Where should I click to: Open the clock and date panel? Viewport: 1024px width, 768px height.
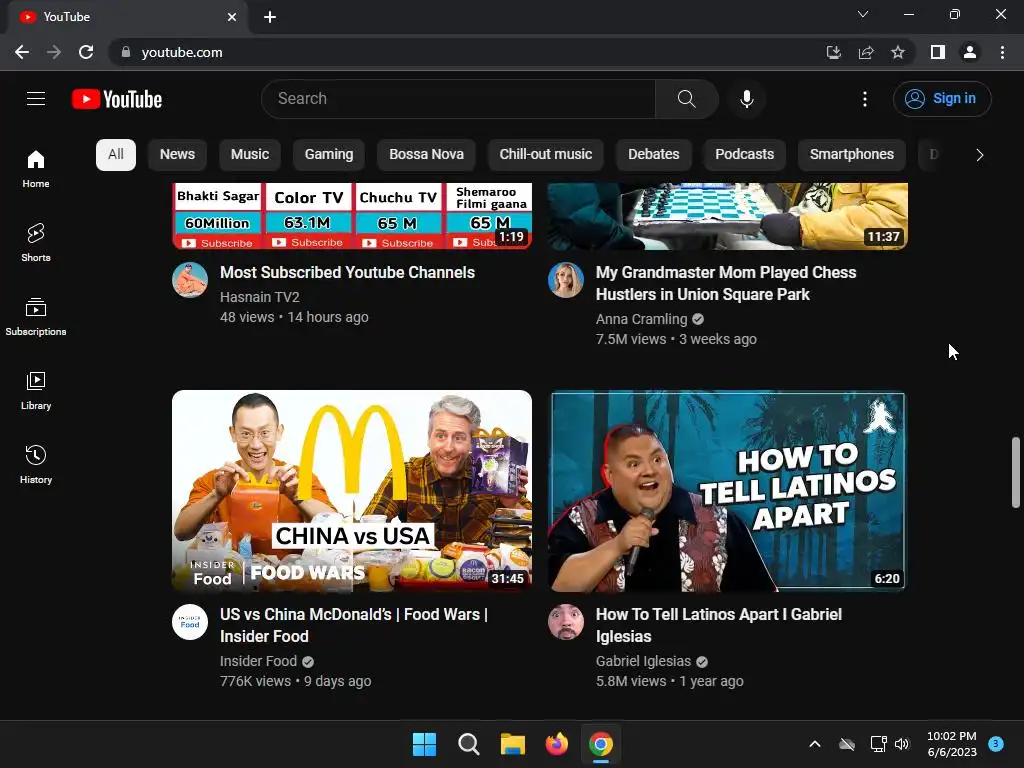(x=952, y=744)
